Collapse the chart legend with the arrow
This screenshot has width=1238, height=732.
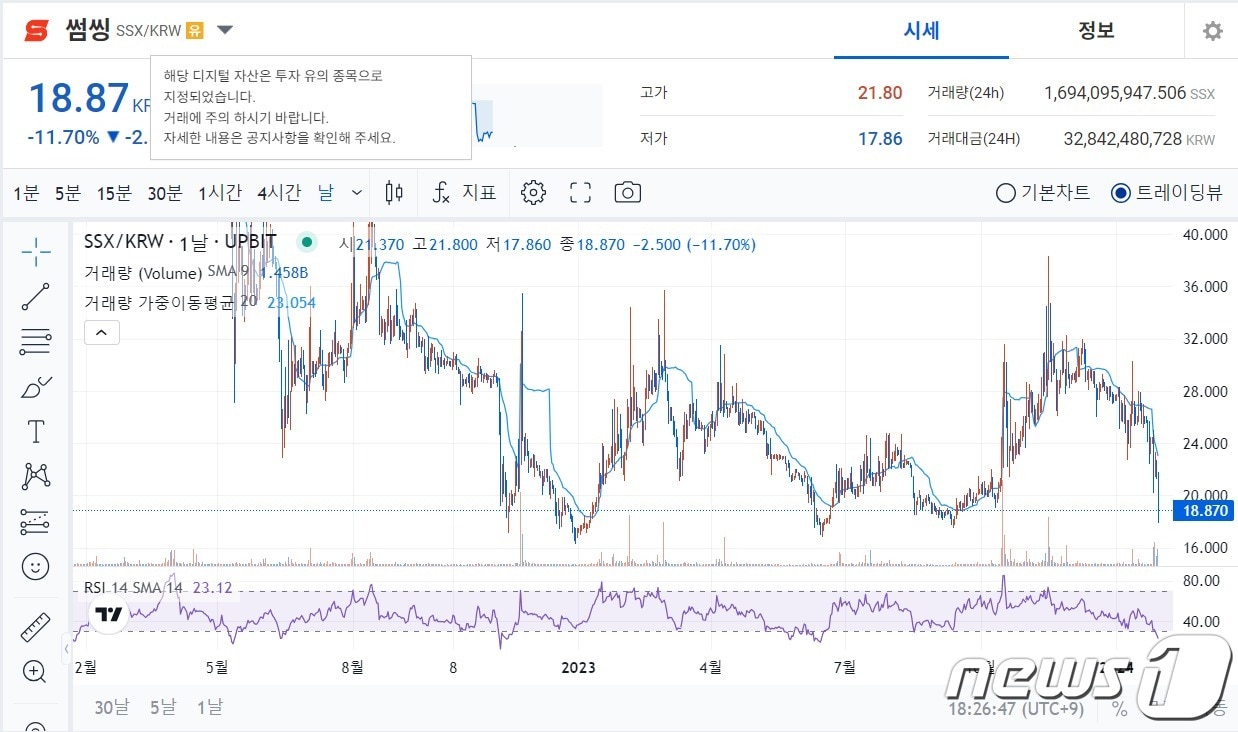tap(101, 332)
